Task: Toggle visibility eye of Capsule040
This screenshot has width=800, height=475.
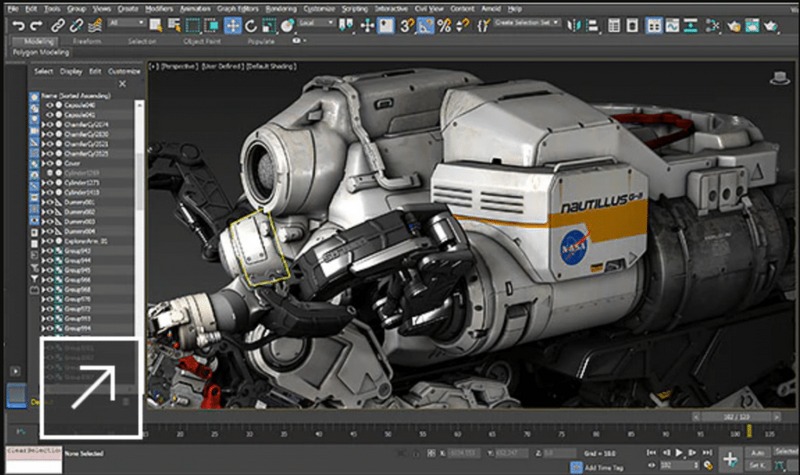Action: coord(49,105)
